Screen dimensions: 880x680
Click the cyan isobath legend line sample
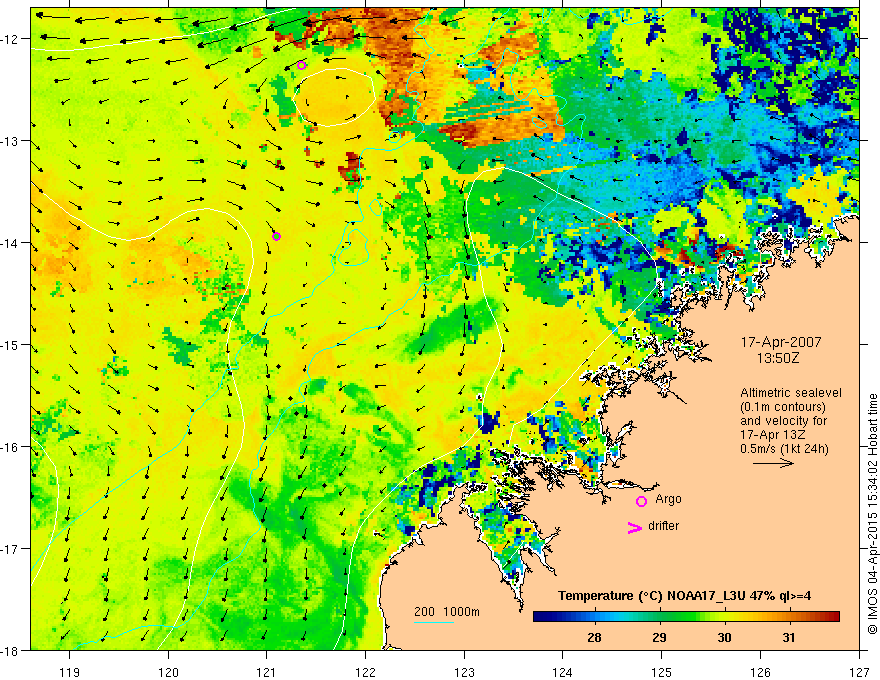pos(434,622)
